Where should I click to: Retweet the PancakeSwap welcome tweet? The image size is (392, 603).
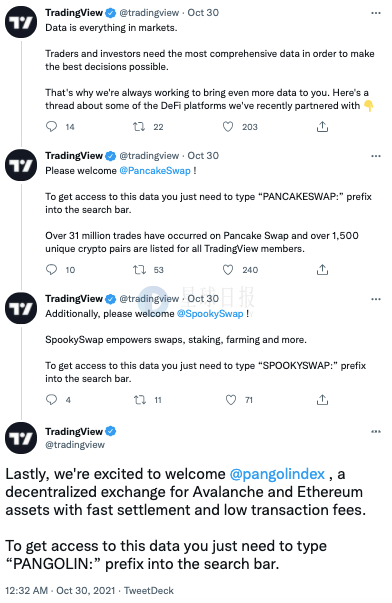click(x=139, y=270)
